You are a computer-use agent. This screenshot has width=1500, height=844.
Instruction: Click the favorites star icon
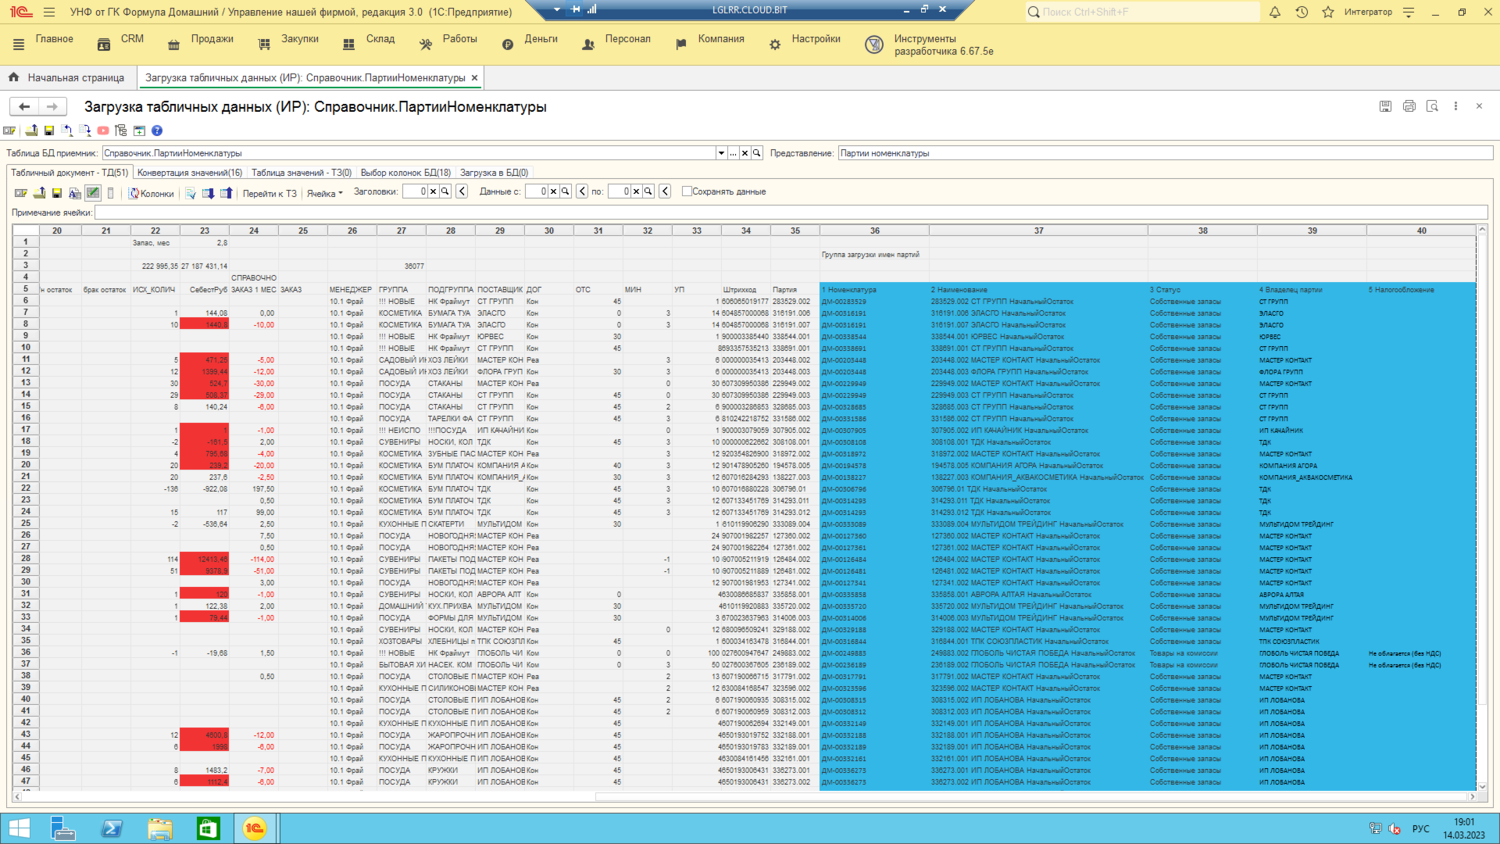(x=1328, y=12)
